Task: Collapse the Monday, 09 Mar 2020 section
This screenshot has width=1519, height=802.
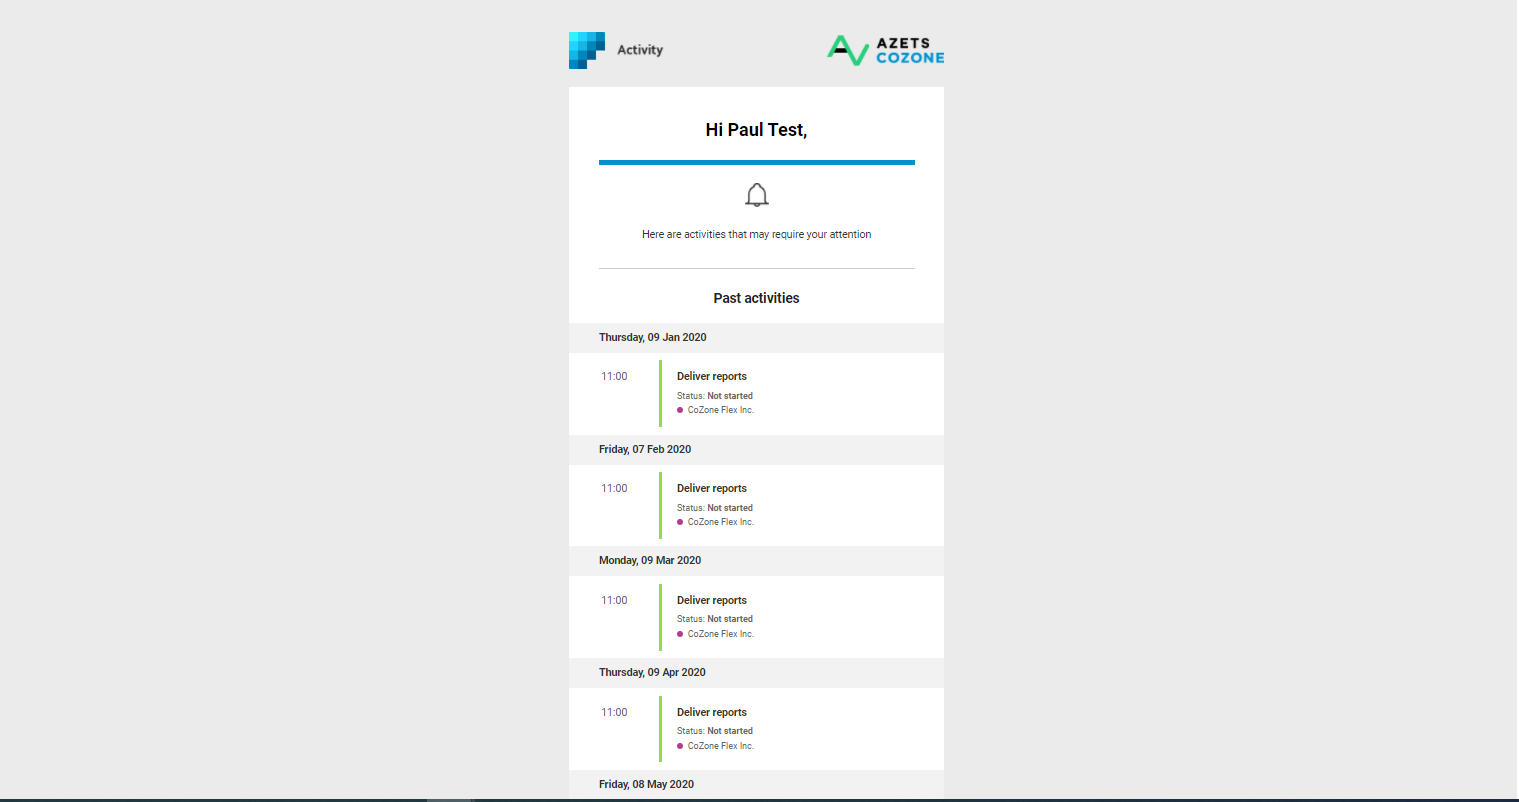Action: 650,560
